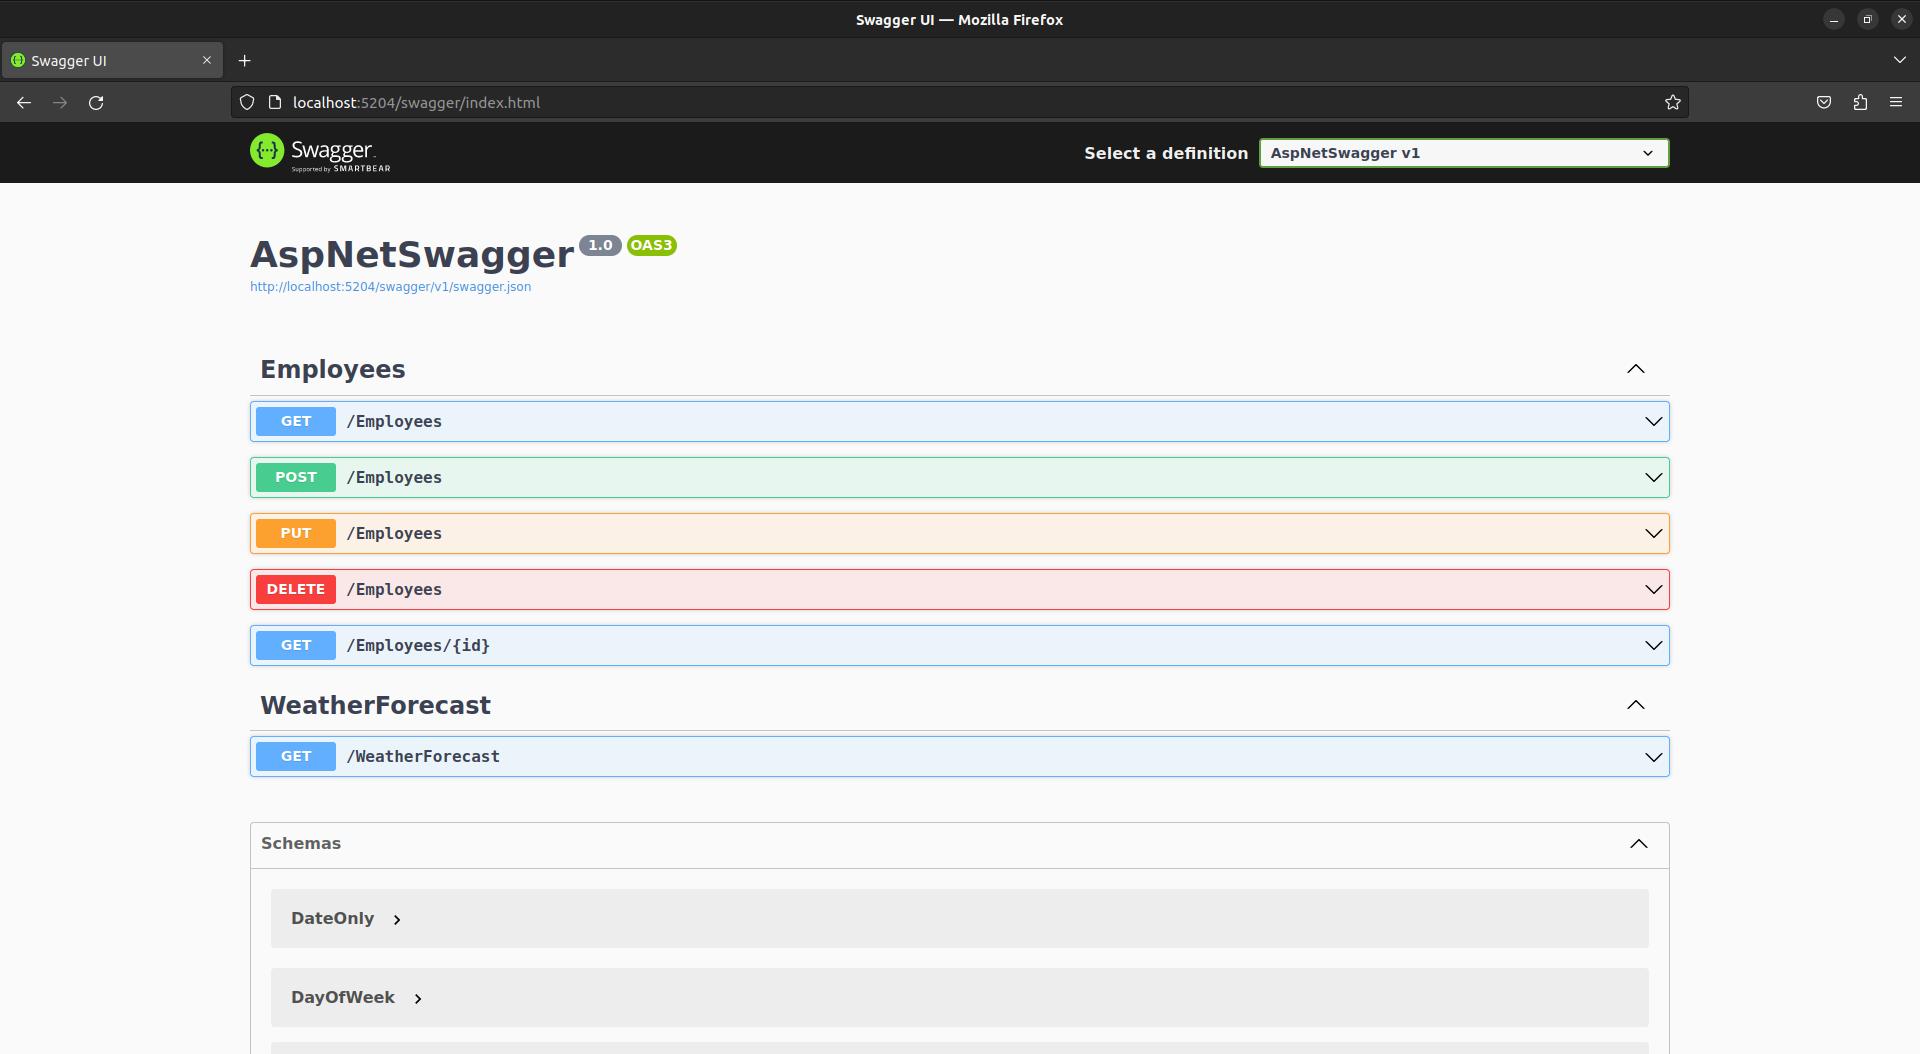Select the Swagger UI browser tab
Screen dimensions: 1920x1054
tap(111, 60)
